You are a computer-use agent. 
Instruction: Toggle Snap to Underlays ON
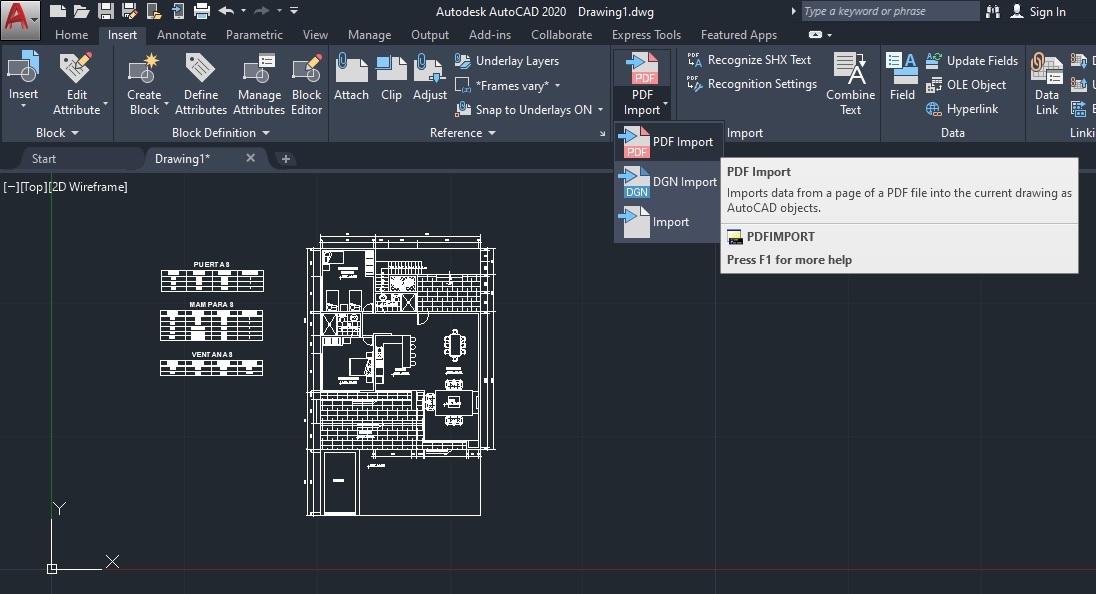[528, 109]
